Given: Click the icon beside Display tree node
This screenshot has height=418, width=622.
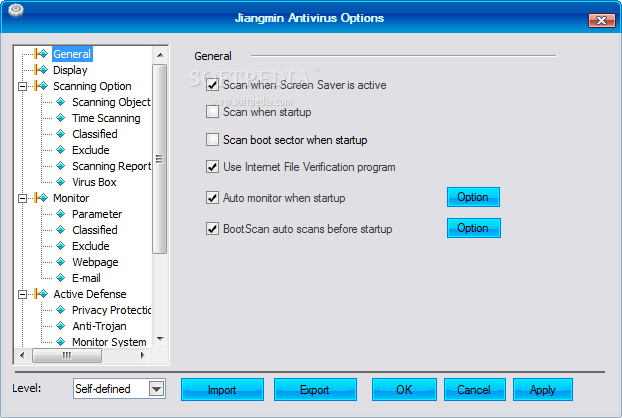Looking at the screenshot, I should tap(41, 70).
